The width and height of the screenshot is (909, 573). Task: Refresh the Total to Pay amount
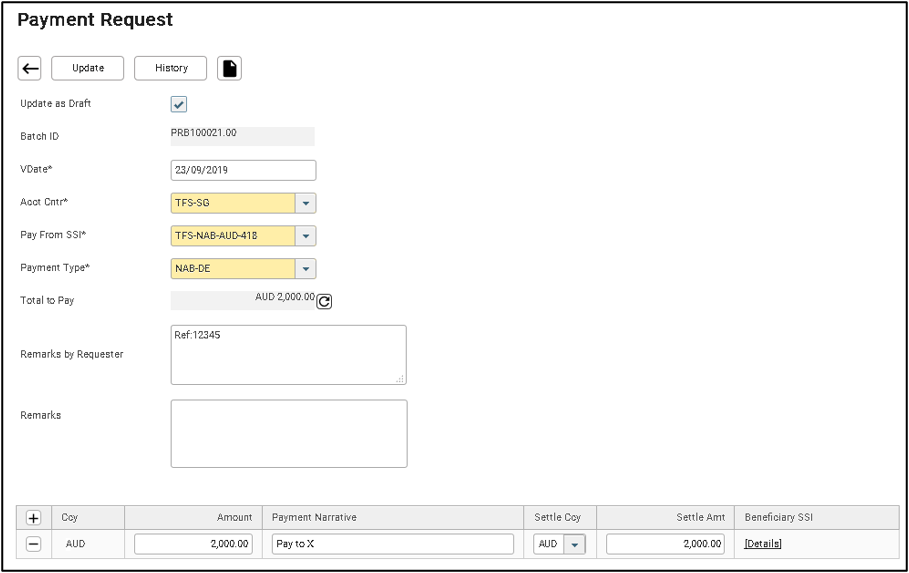[324, 301]
